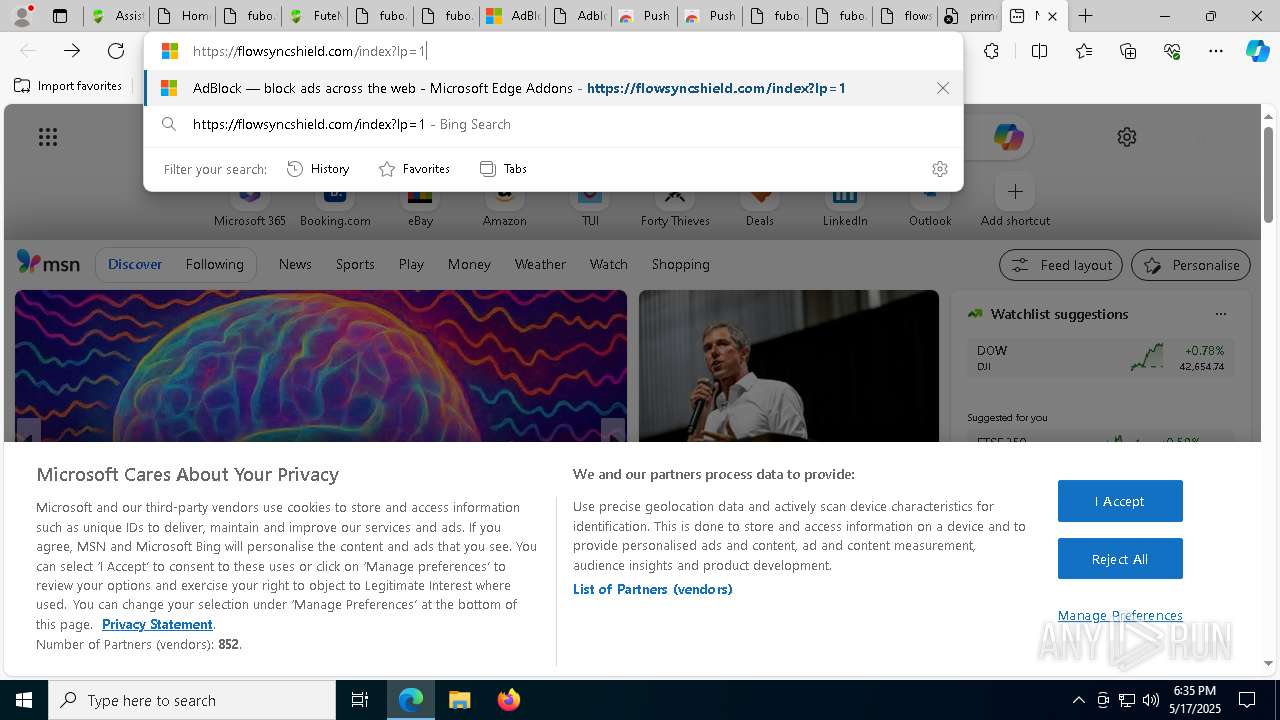The image size is (1280, 720).
Task: Open Import favorites bookmark item
Action: tap(68, 86)
